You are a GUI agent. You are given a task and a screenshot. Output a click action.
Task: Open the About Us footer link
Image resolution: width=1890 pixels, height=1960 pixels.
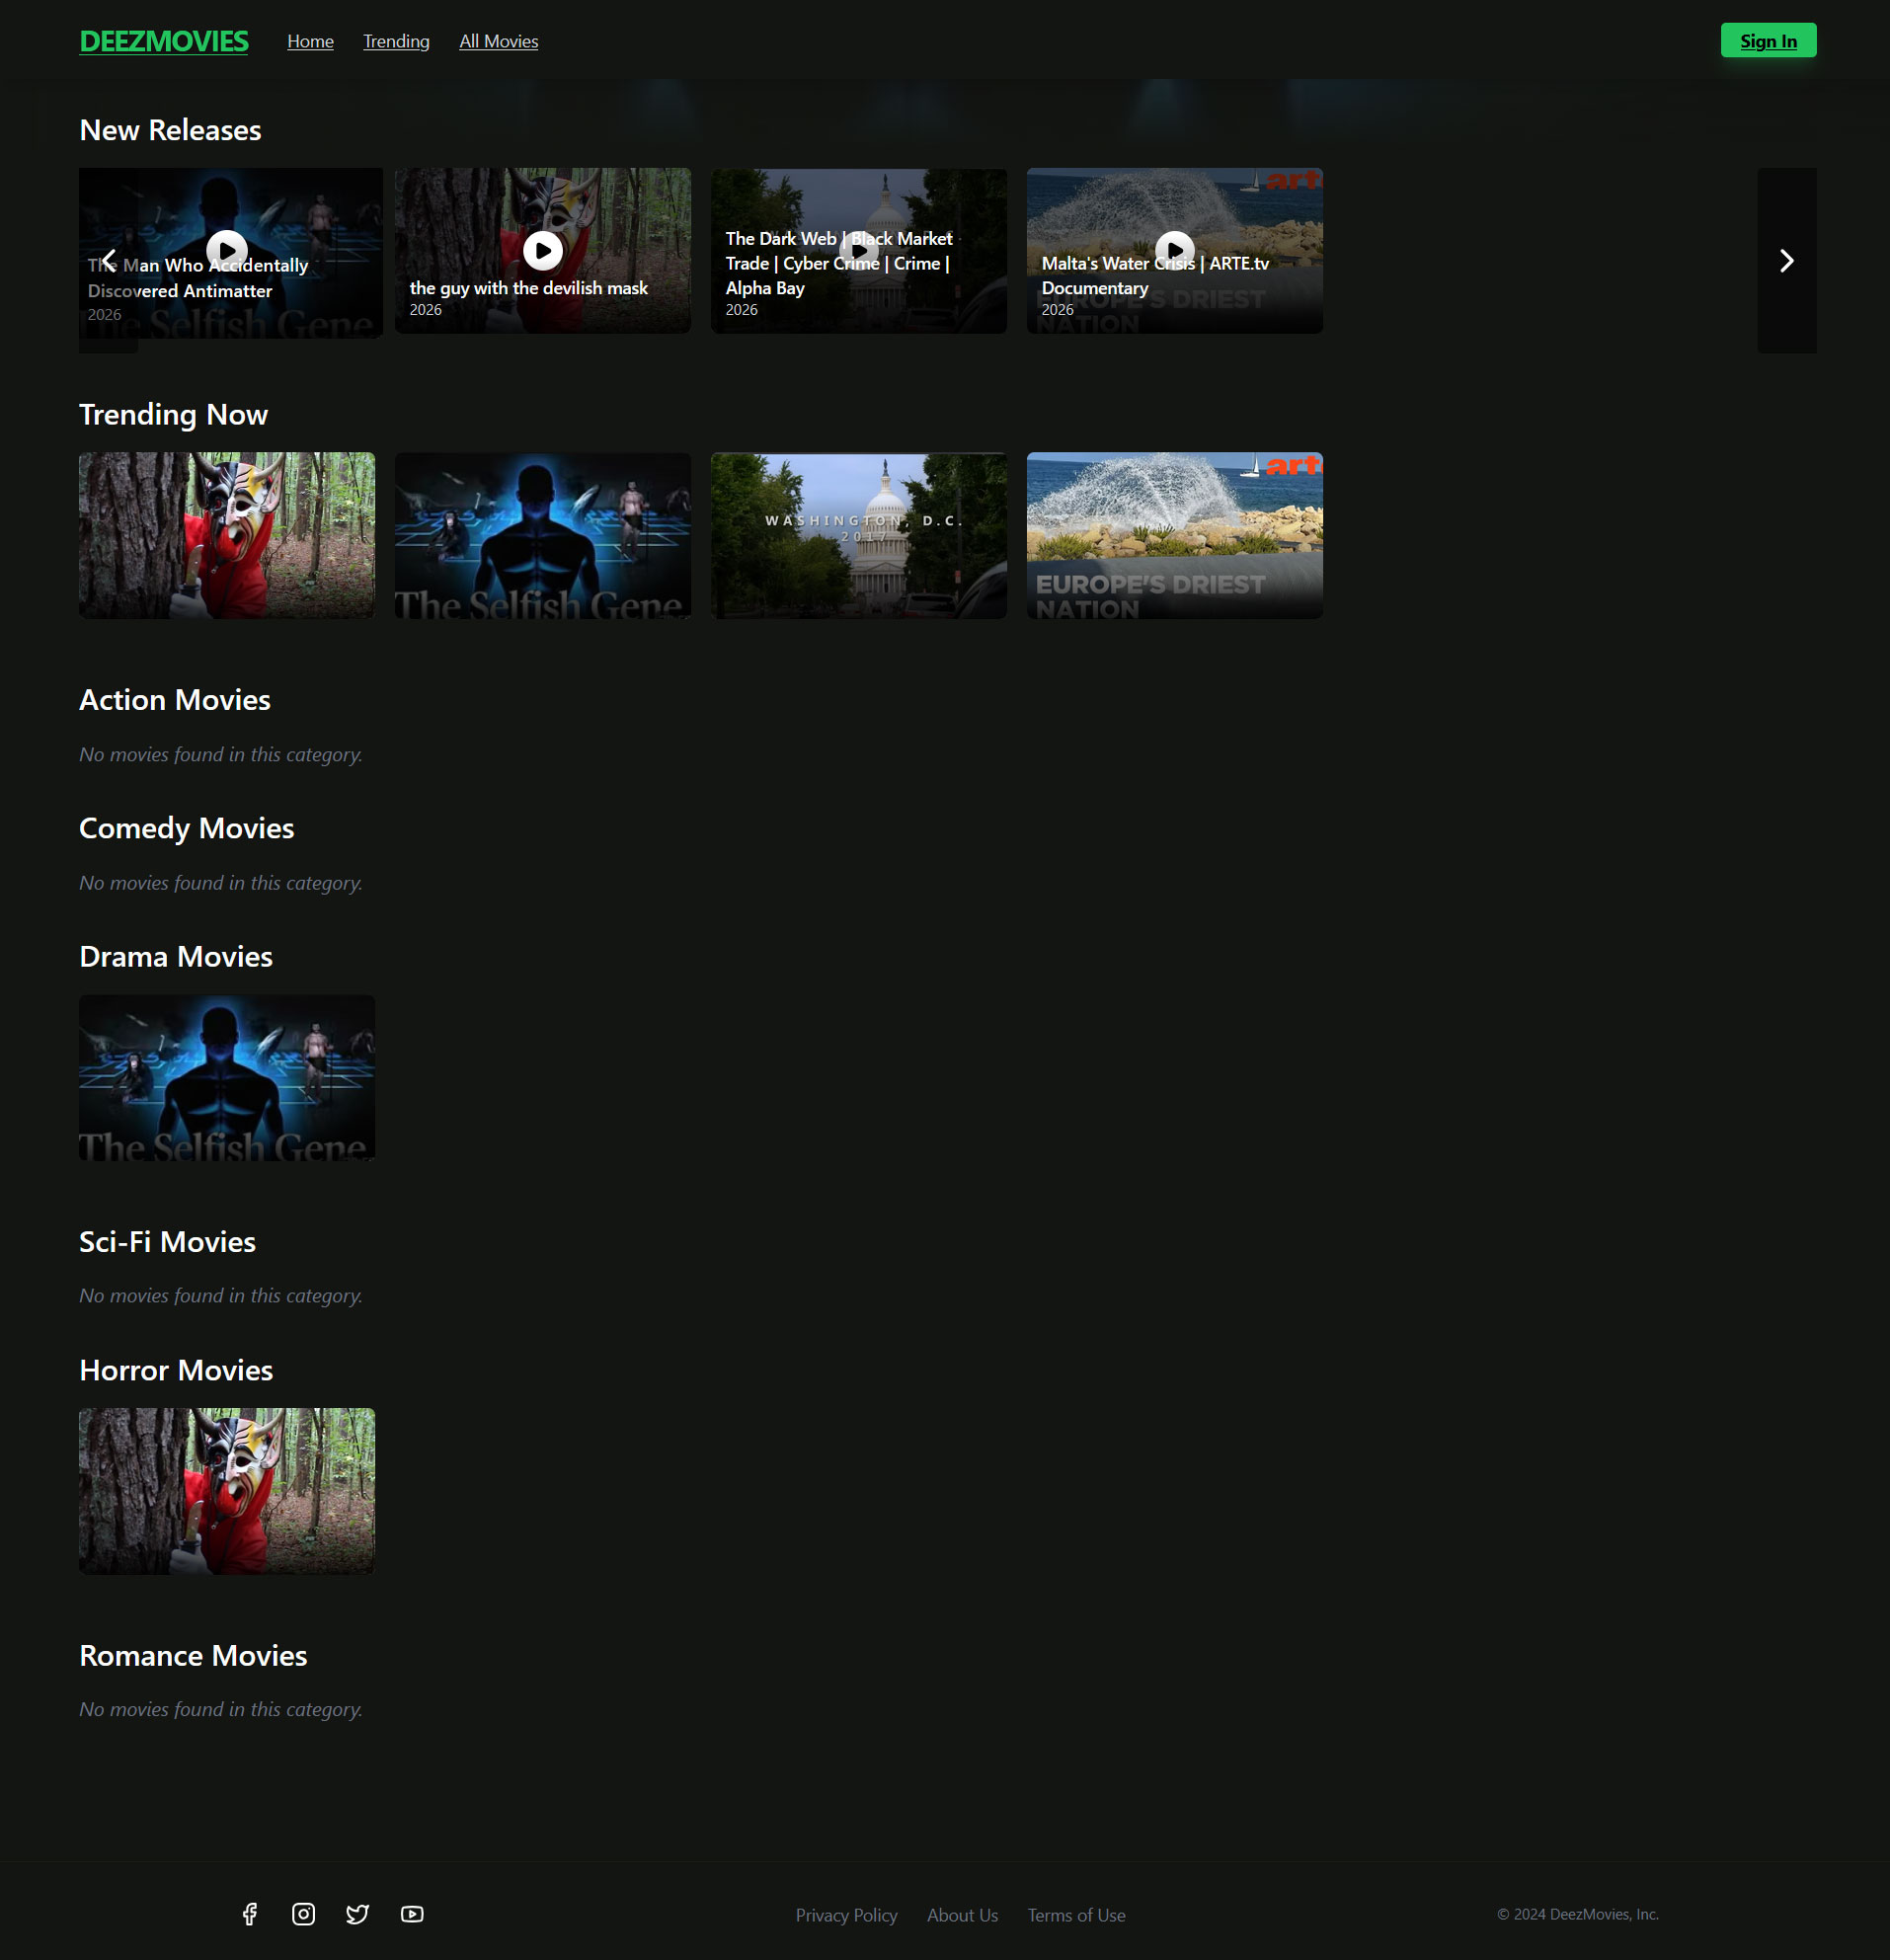pyautogui.click(x=962, y=1914)
